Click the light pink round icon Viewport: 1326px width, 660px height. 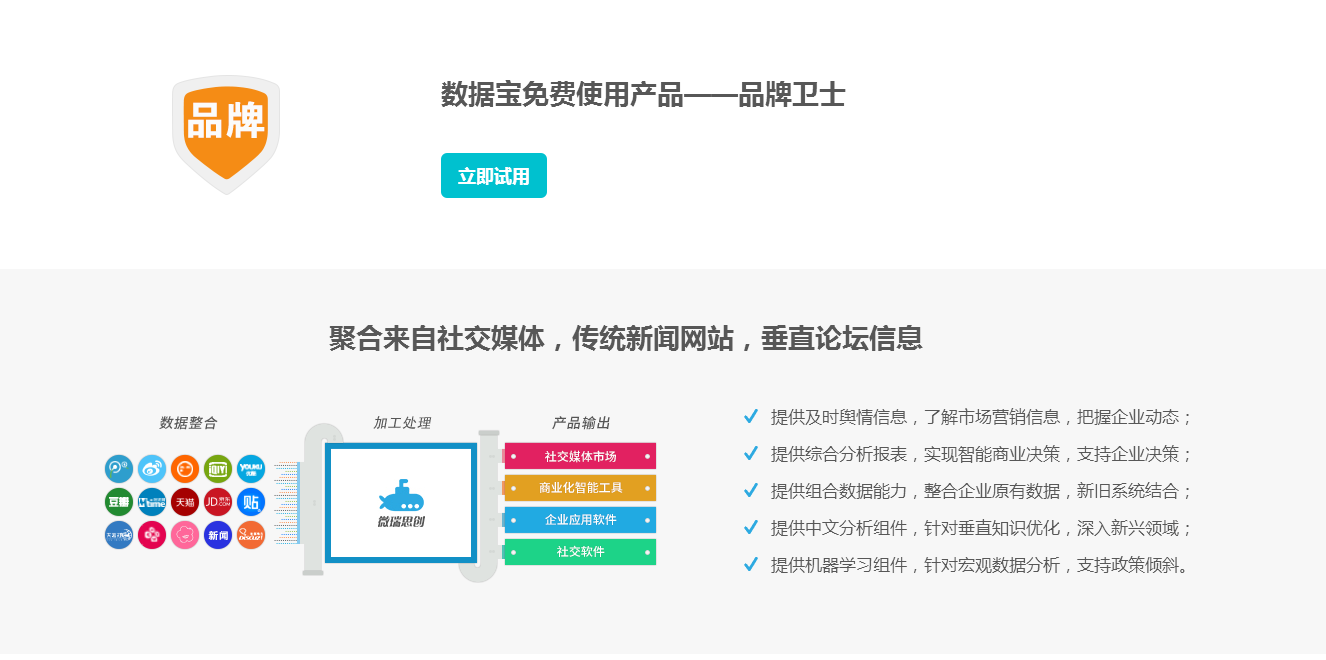pyautogui.click(x=185, y=535)
